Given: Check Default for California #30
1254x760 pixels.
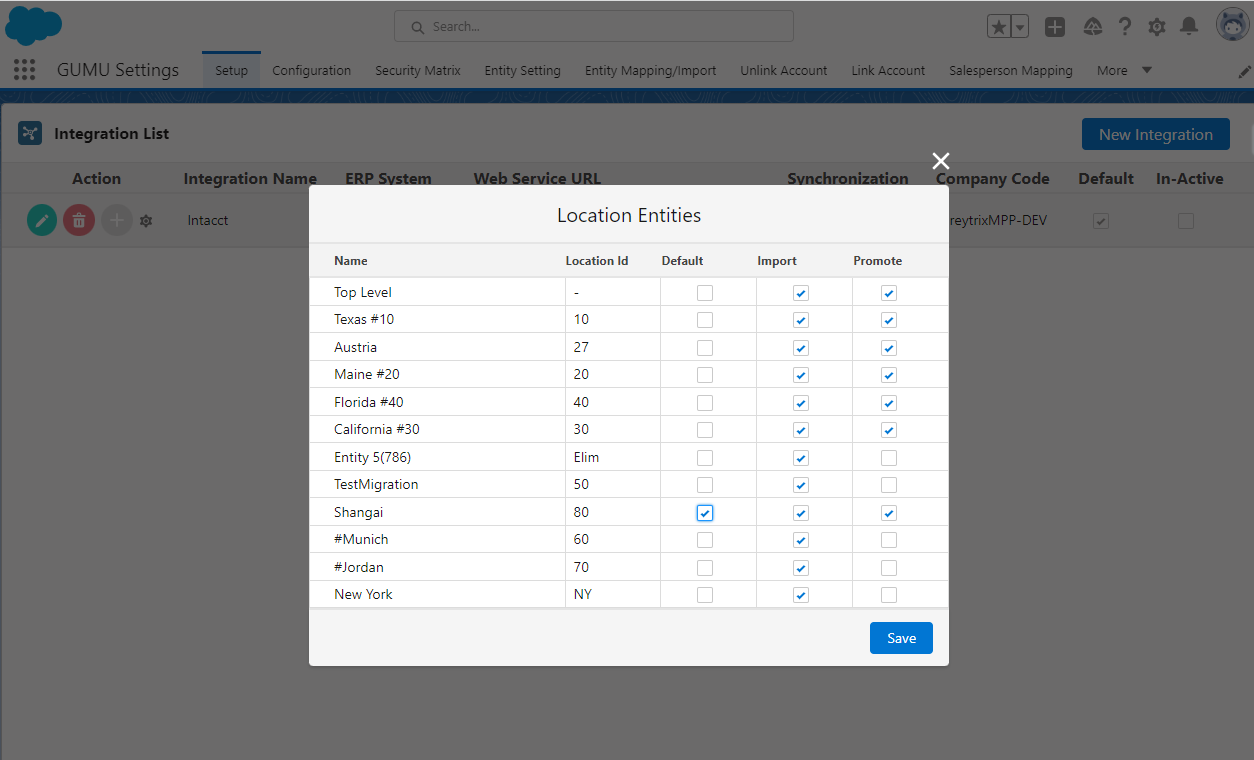Looking at the screenshot, I should click(705, 430).
